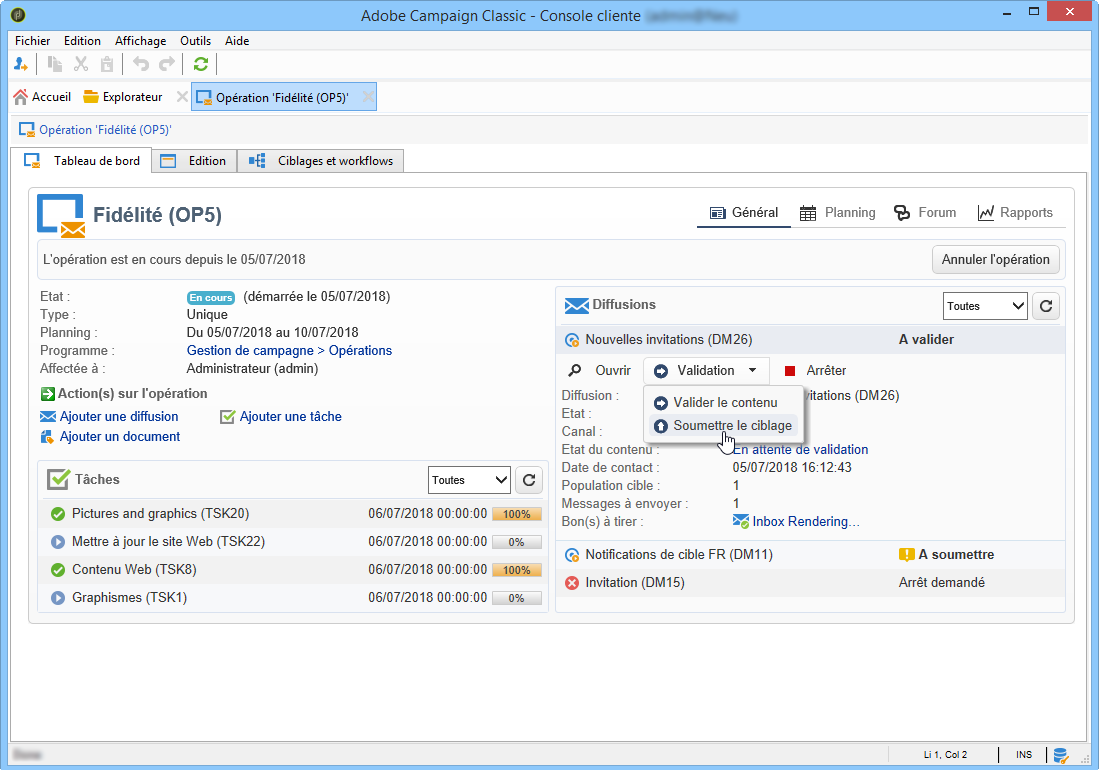
Task: Click Ajouter un document link
Action: pyautogui.click(x=120, y=437)
